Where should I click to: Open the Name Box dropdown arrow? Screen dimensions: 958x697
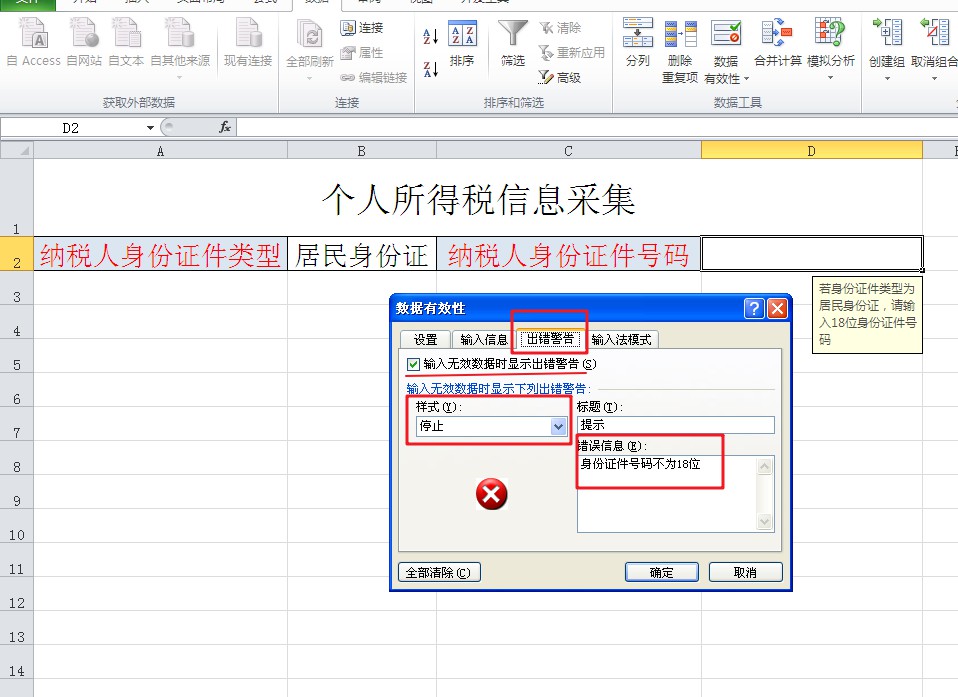point(150,128)
